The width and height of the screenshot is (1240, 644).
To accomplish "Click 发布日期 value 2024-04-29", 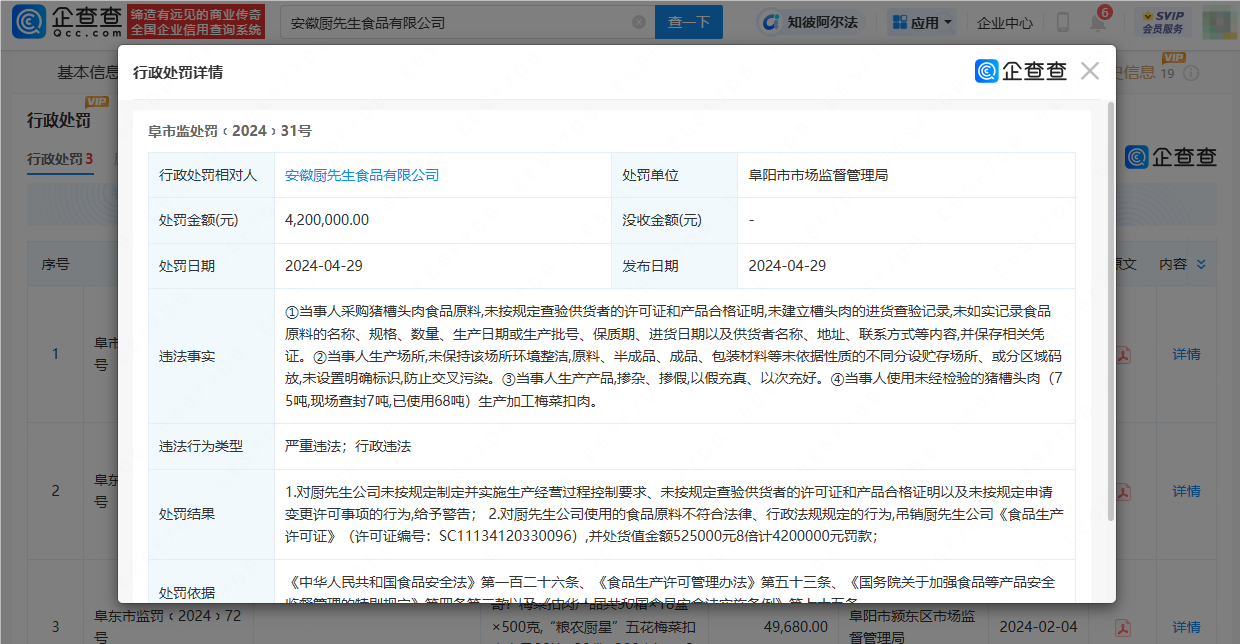I will point(788,266).
